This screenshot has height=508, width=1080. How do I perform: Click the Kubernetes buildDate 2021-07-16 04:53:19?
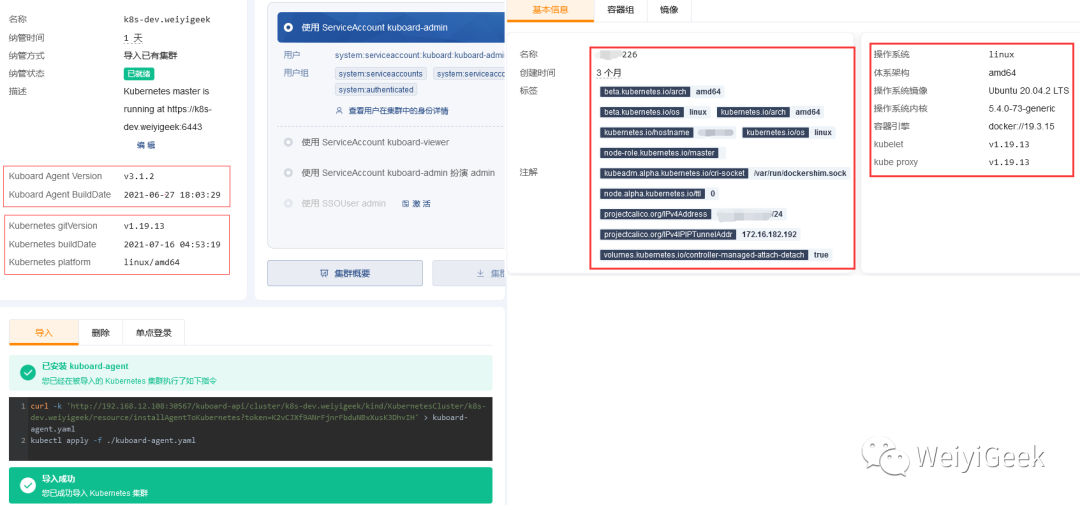pyautogui.click(x=172, y=244)
